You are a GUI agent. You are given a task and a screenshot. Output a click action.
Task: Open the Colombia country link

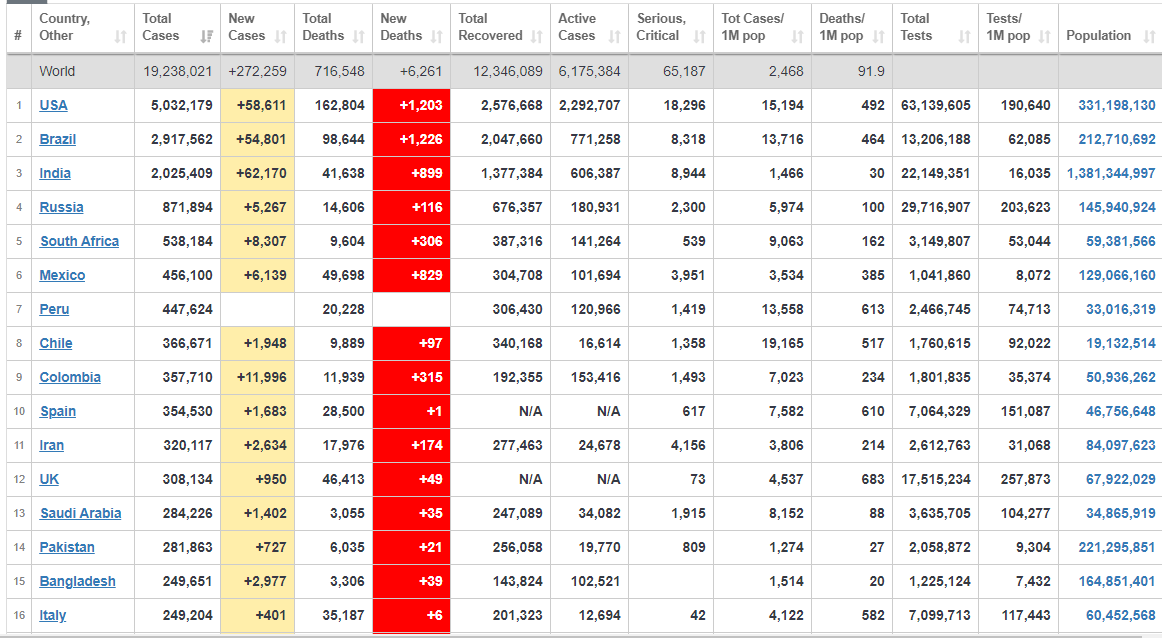point(70,378)
